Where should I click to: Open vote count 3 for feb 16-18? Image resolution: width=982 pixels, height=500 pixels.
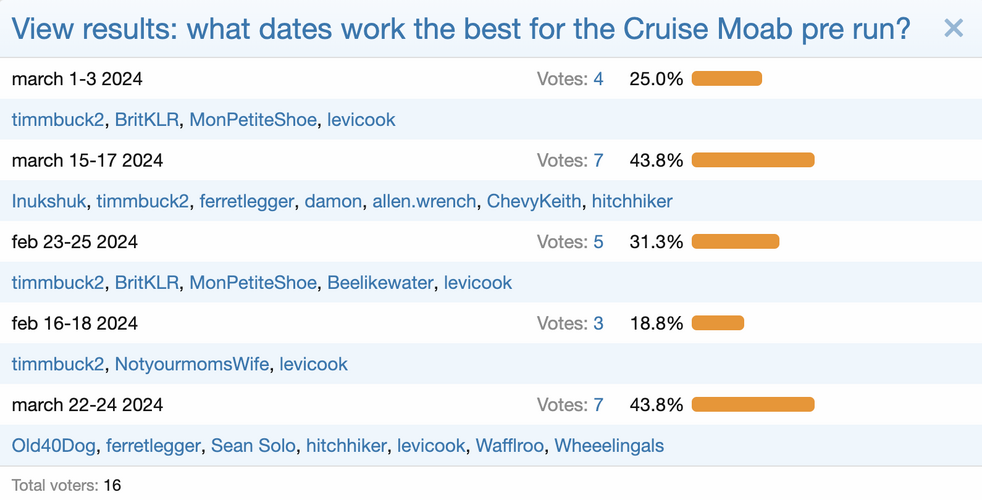tap(598, 324)
